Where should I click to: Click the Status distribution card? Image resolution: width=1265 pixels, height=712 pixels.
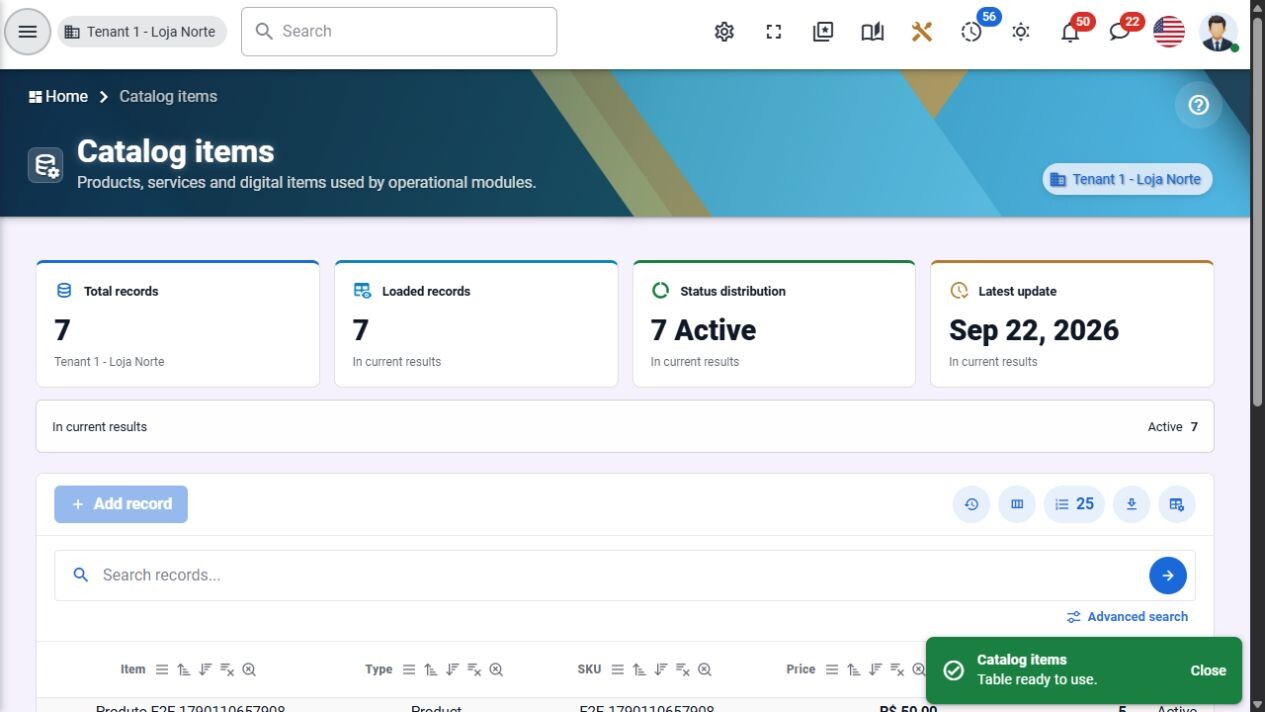coord(774,324)
